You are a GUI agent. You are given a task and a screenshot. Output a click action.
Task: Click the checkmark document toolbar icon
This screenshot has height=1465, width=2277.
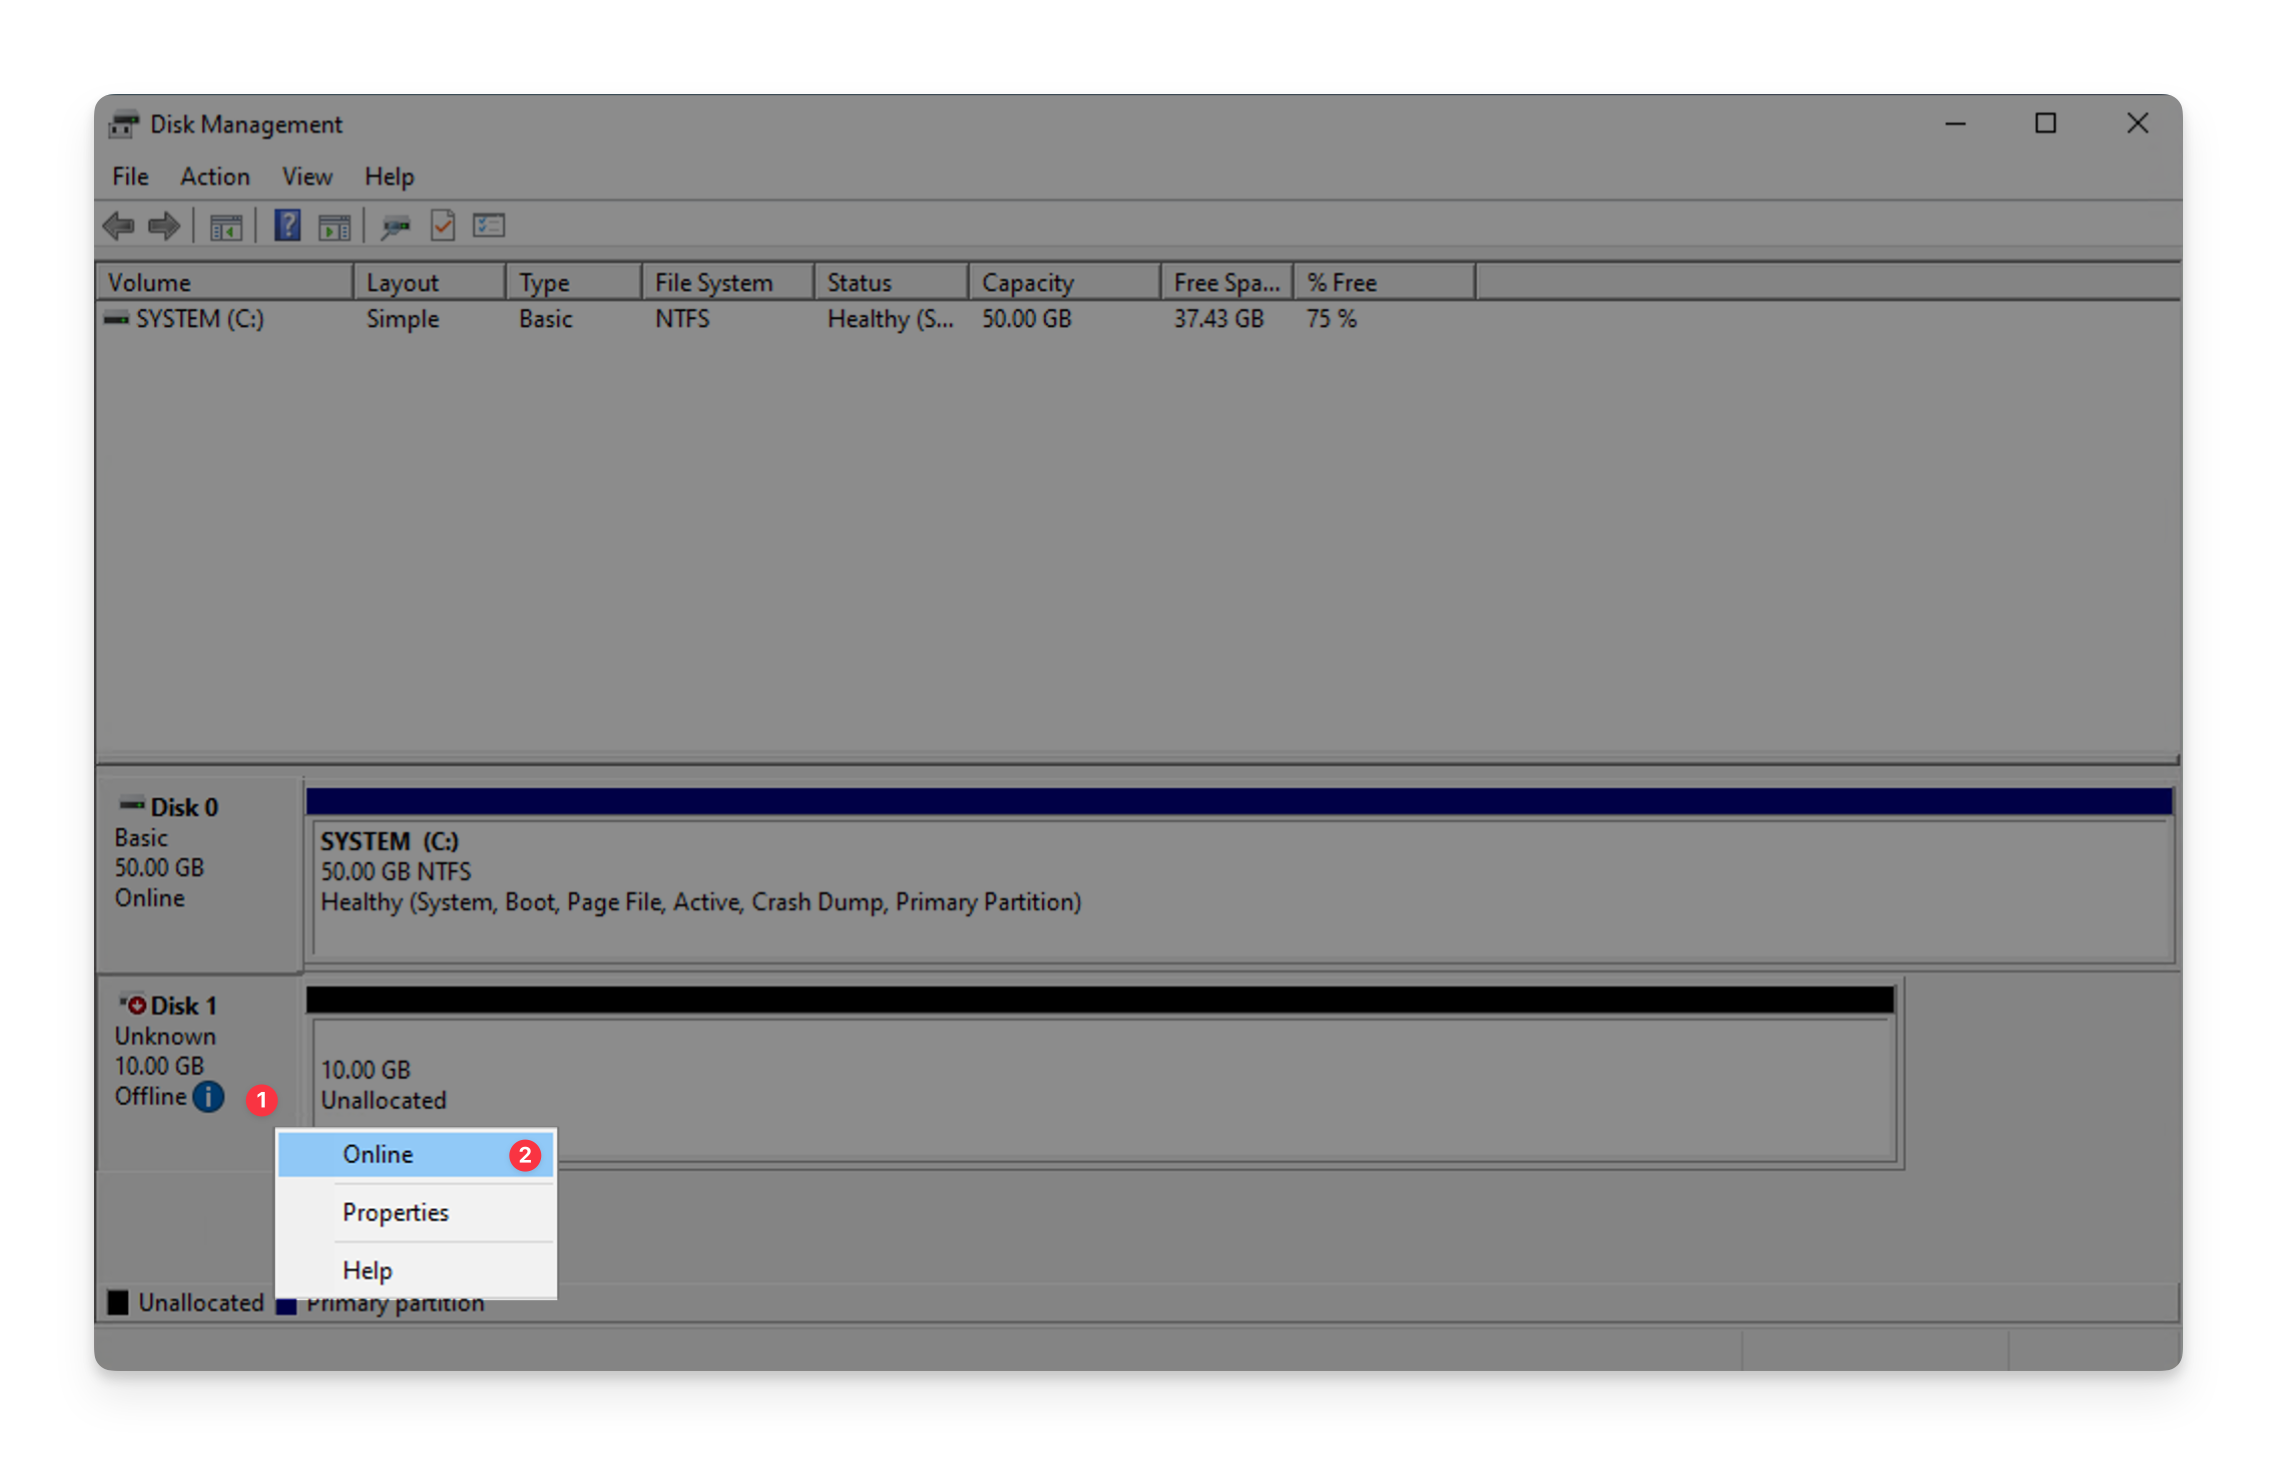click(443, 225)
